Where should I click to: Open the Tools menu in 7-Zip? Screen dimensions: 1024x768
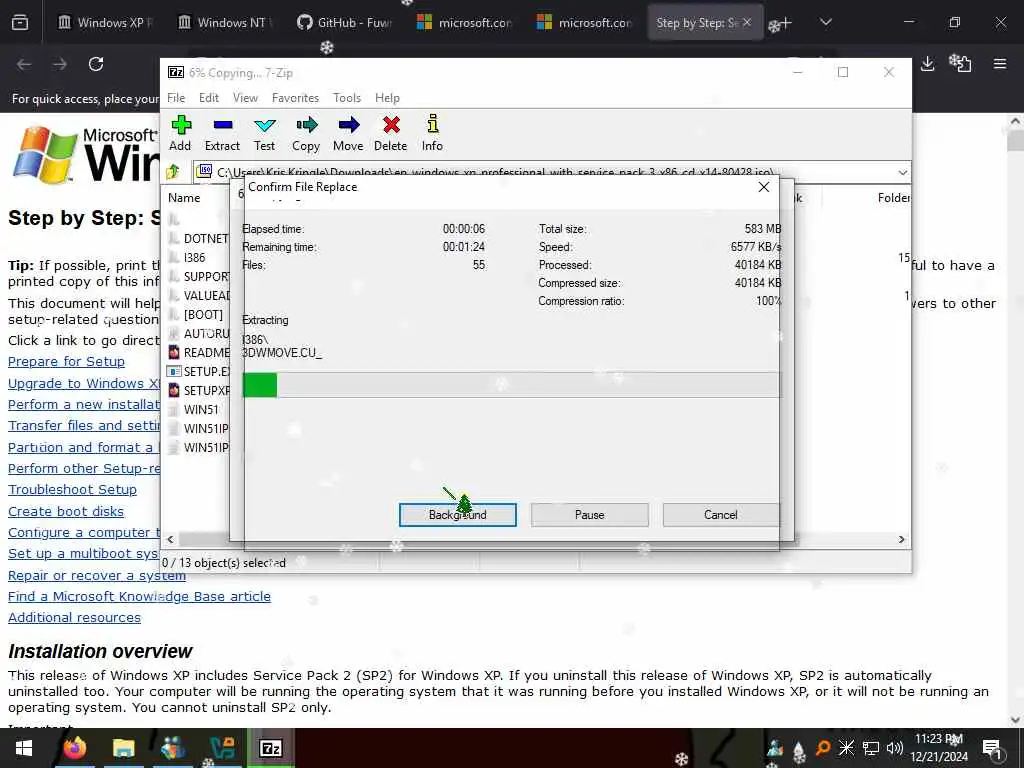click(347, 98)
